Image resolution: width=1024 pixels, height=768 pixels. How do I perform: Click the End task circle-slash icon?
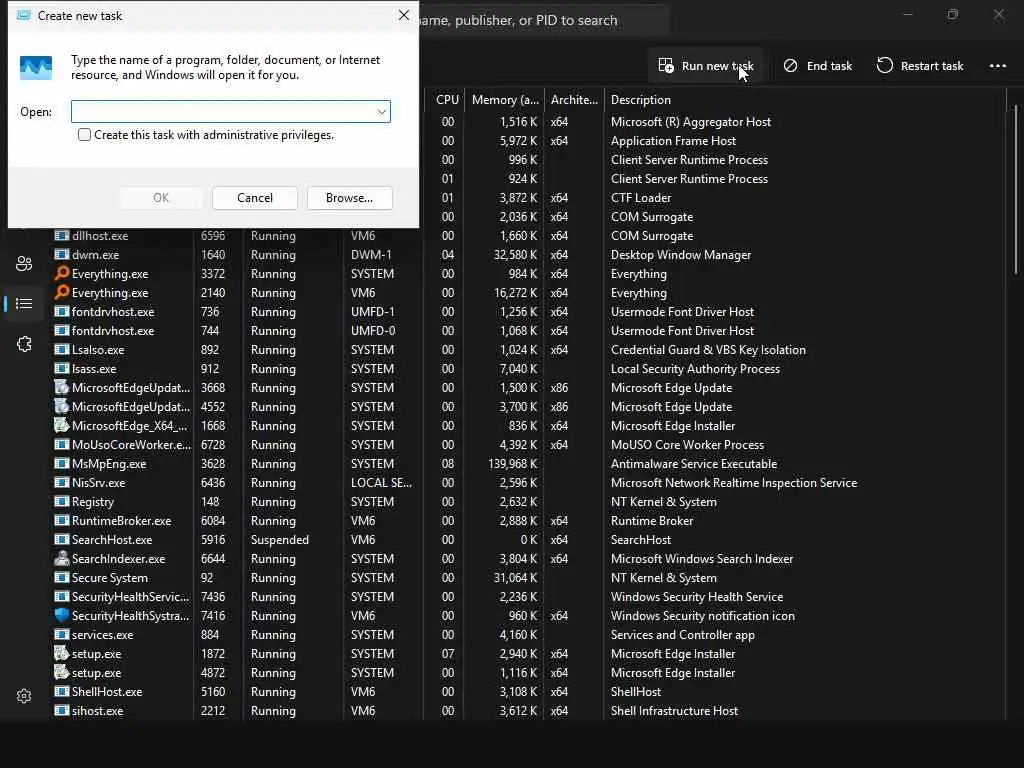coord(790,66)
